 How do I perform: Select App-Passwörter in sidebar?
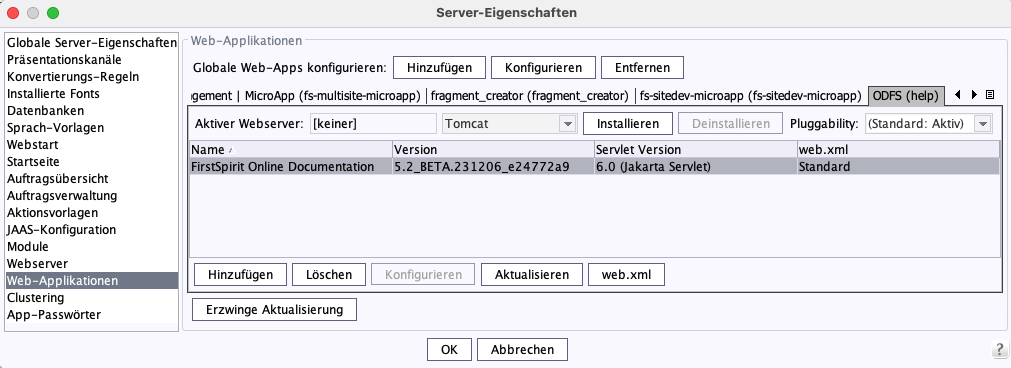click(92, 315)
